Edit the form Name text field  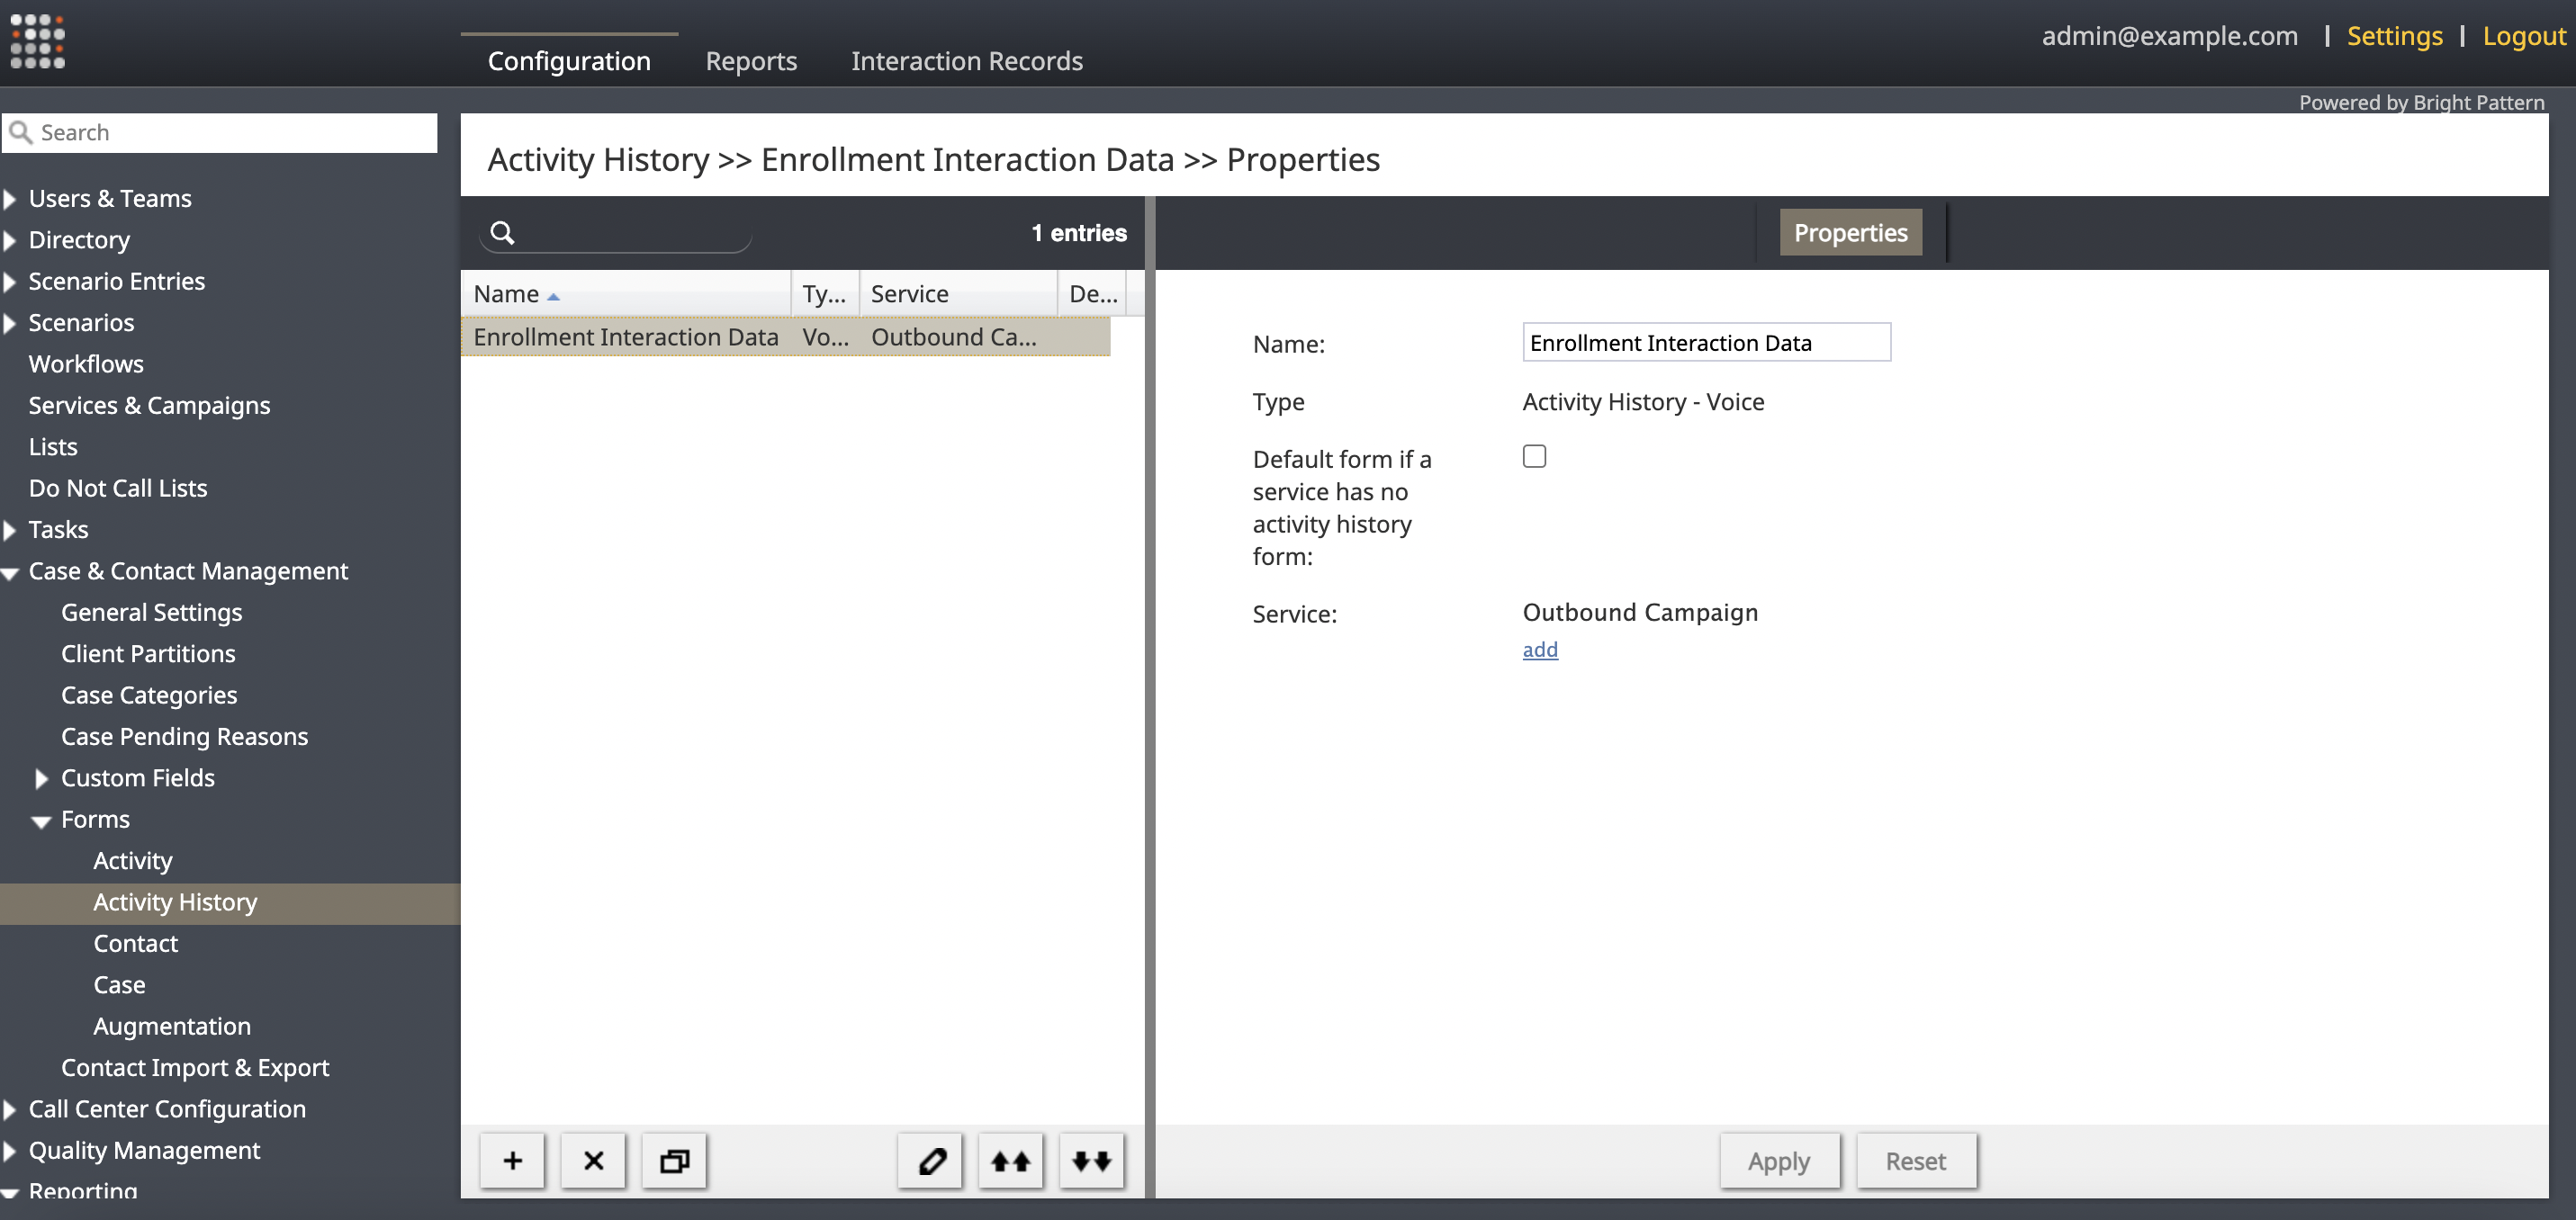tap(1706, 342)
